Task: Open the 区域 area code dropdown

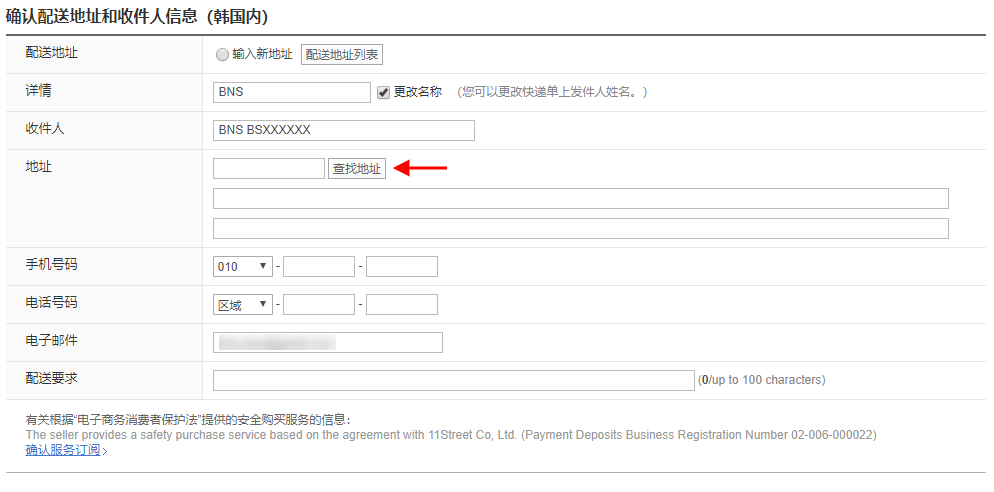Action: click(x=243, y=305)
